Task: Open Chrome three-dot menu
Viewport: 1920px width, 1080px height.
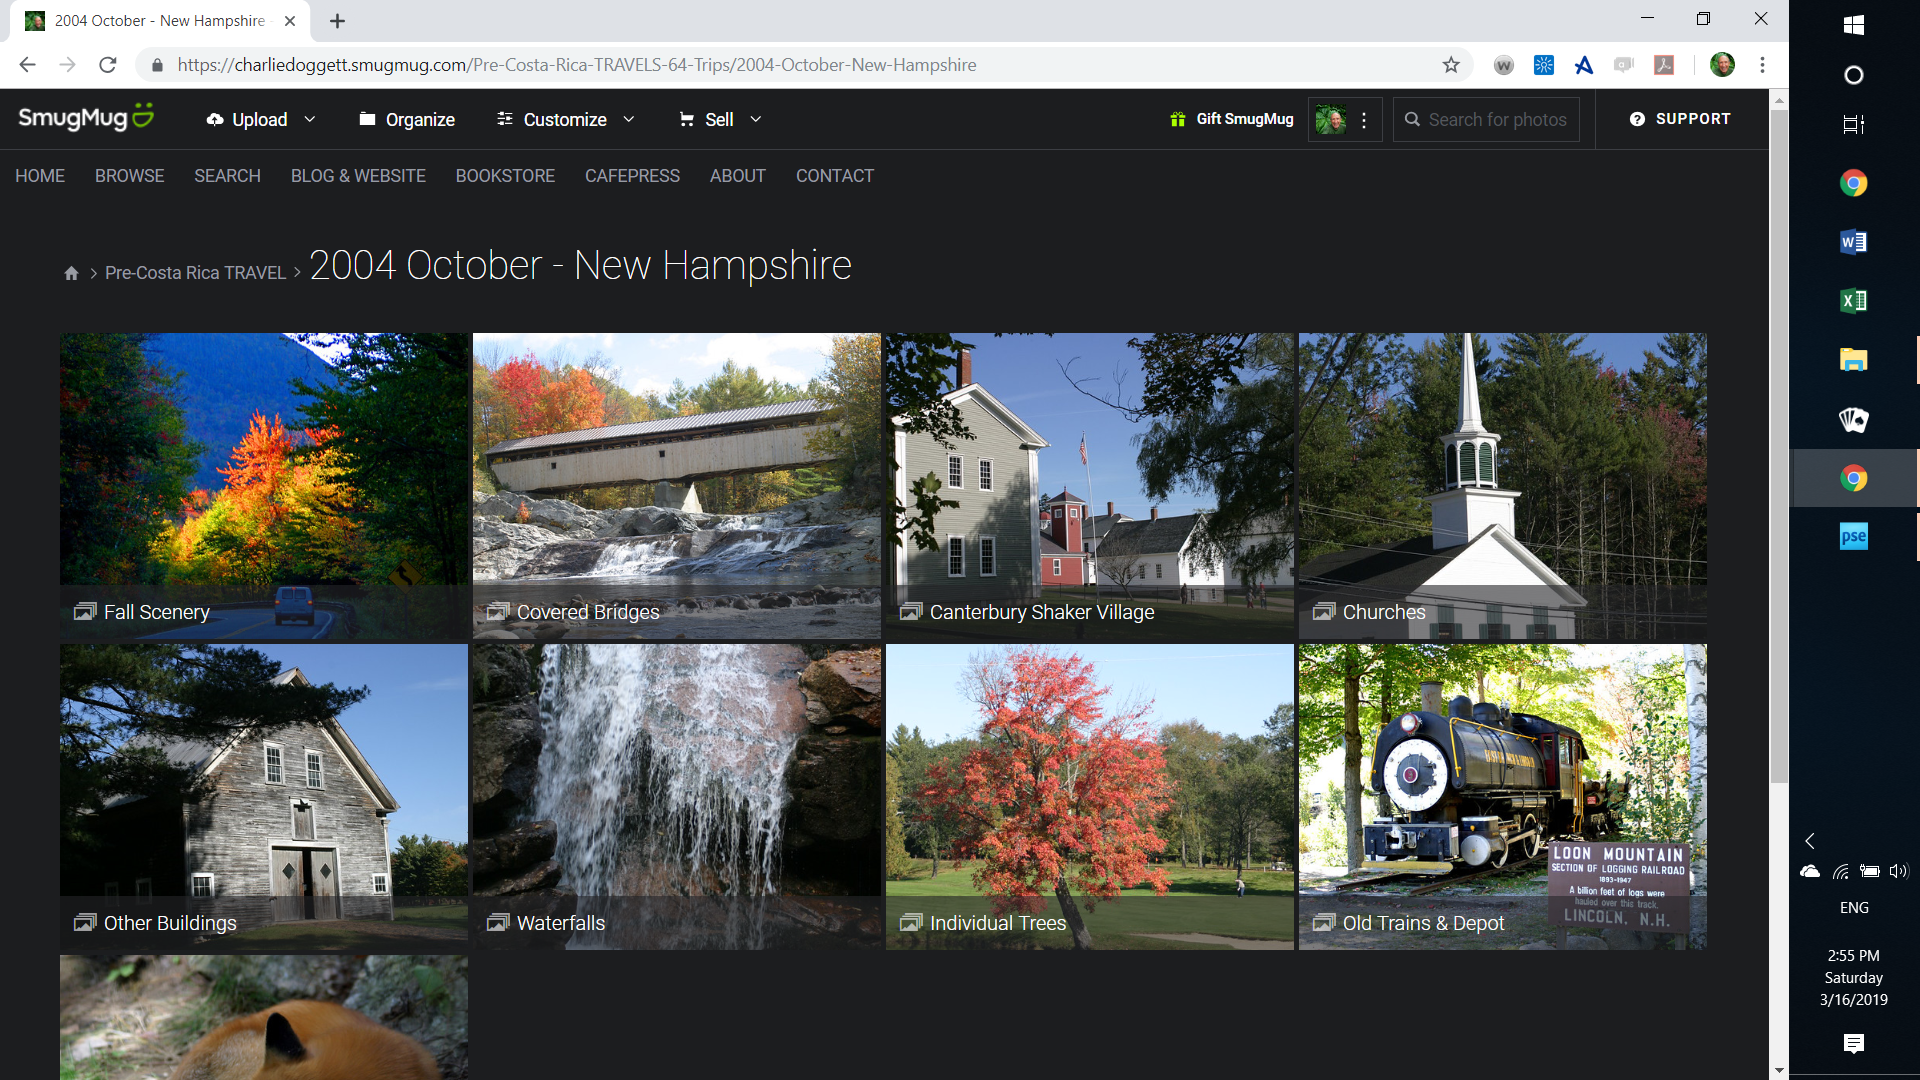Action: (1762, 65)
